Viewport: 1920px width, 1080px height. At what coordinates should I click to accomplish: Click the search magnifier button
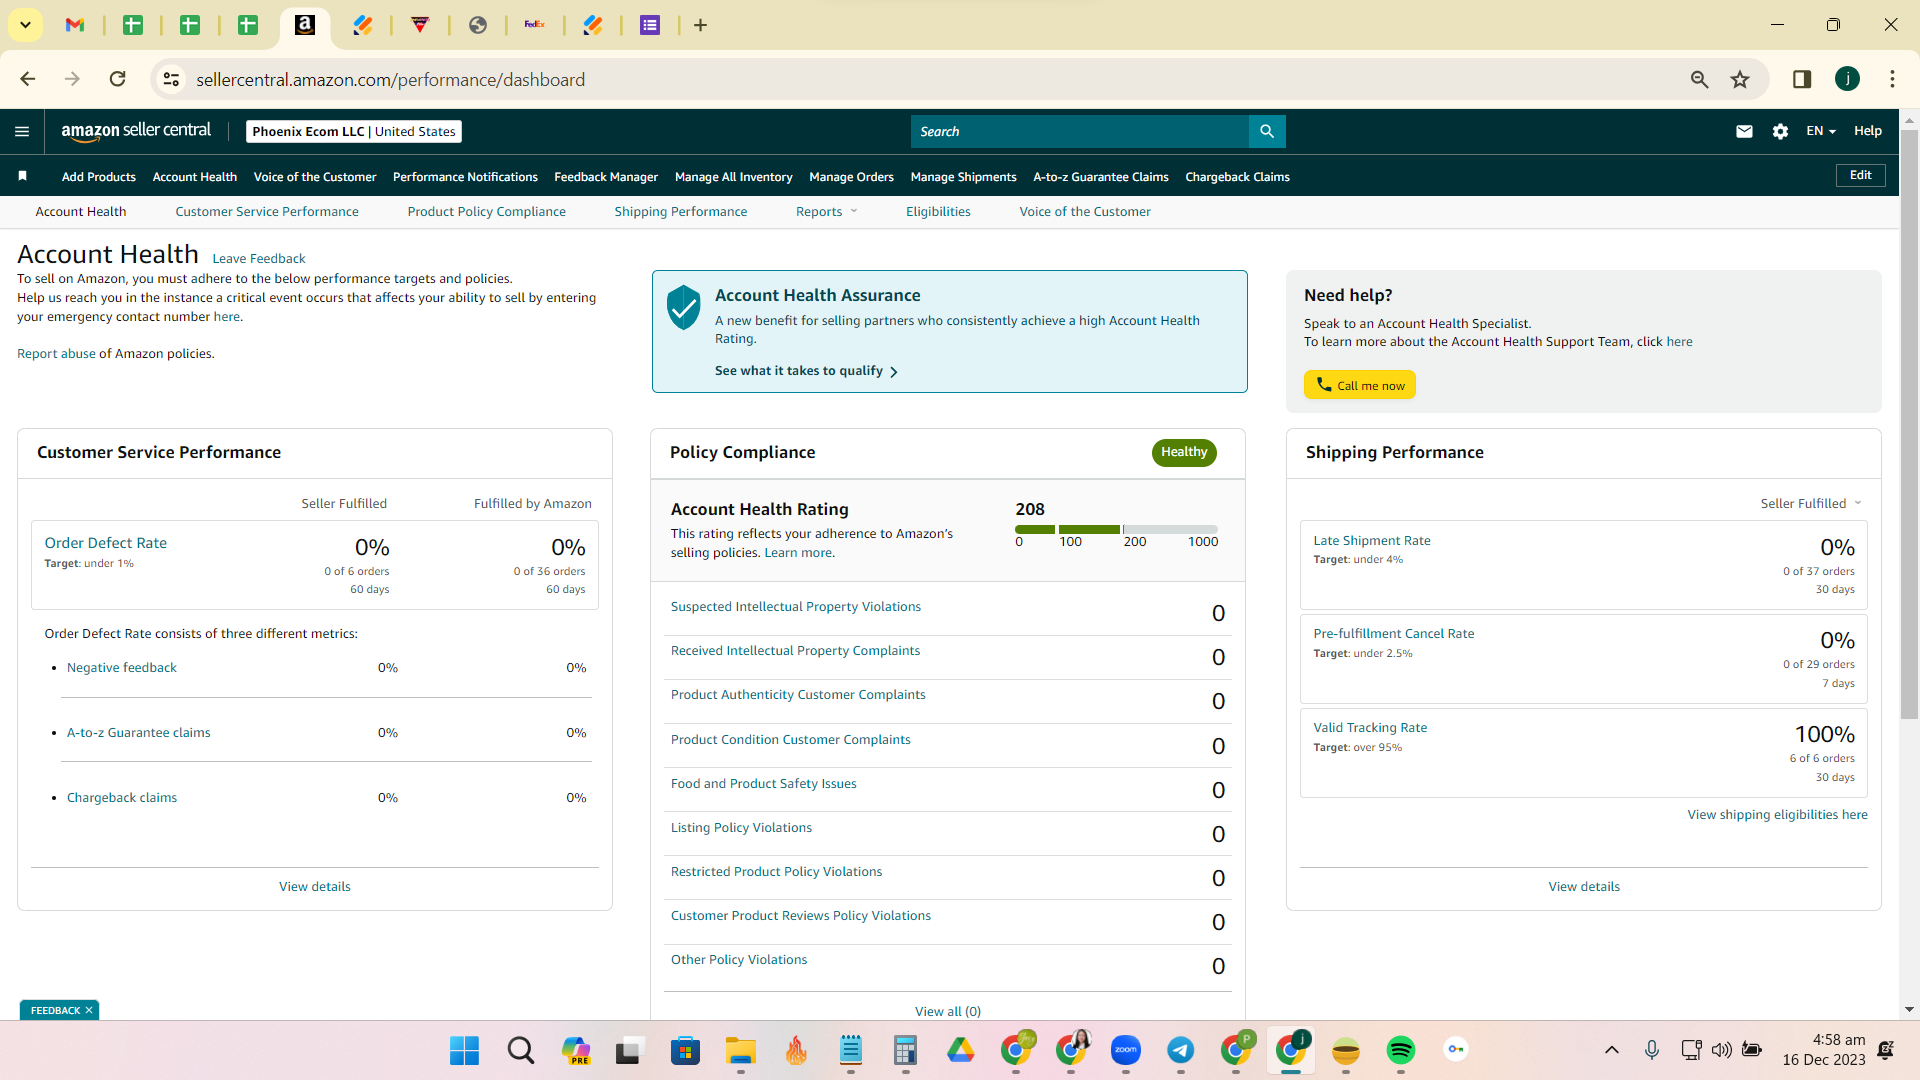coord(1267,131)
